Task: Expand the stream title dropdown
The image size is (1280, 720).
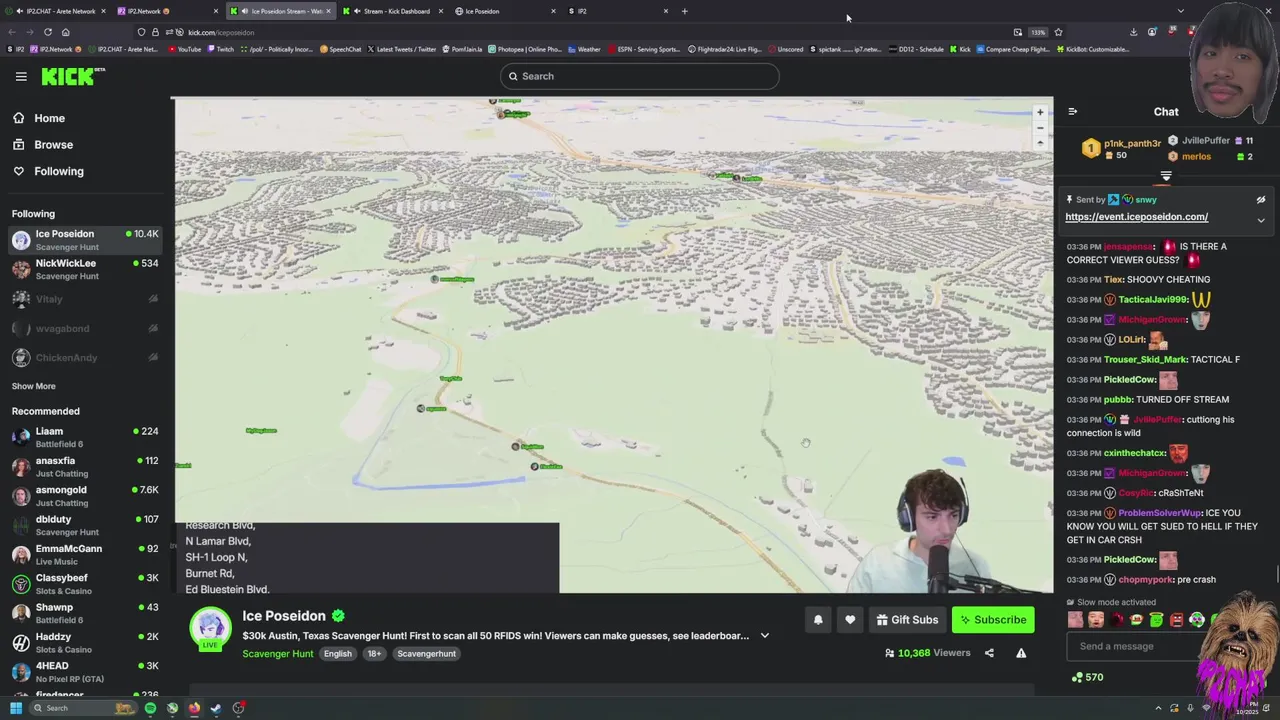Action: click(x=765, y=636)
